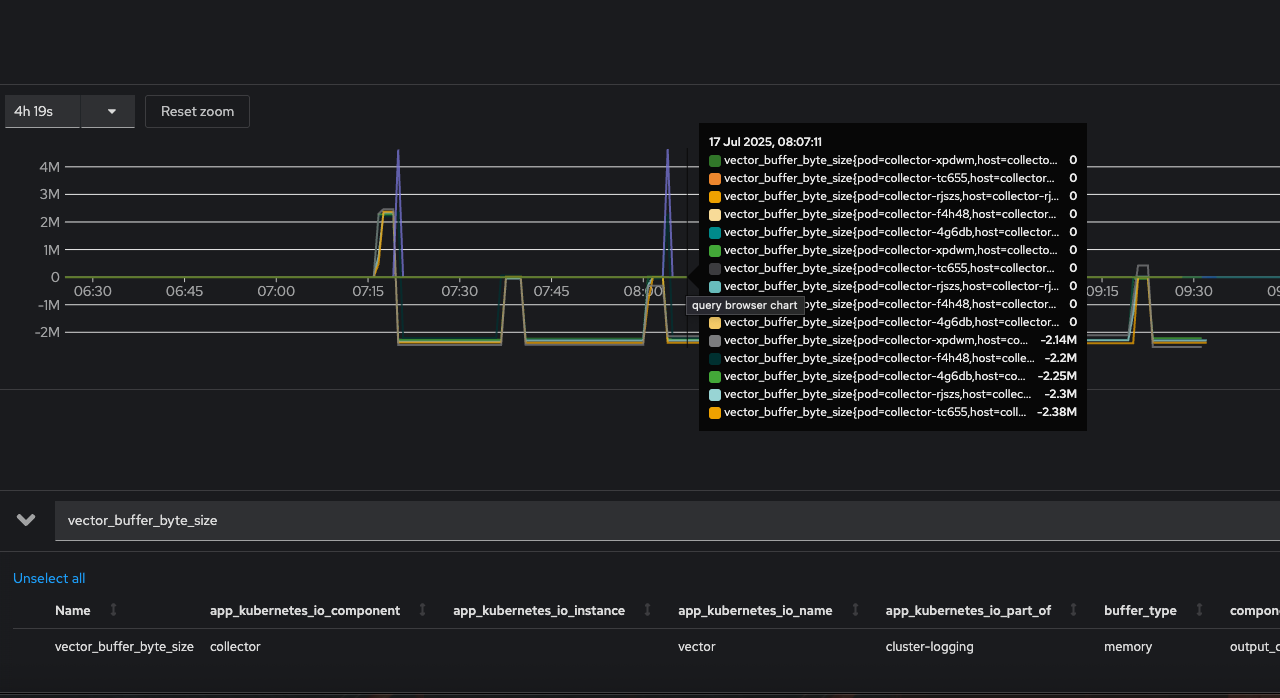Click the gray swatch for -2.14M series

pos(715,340)
